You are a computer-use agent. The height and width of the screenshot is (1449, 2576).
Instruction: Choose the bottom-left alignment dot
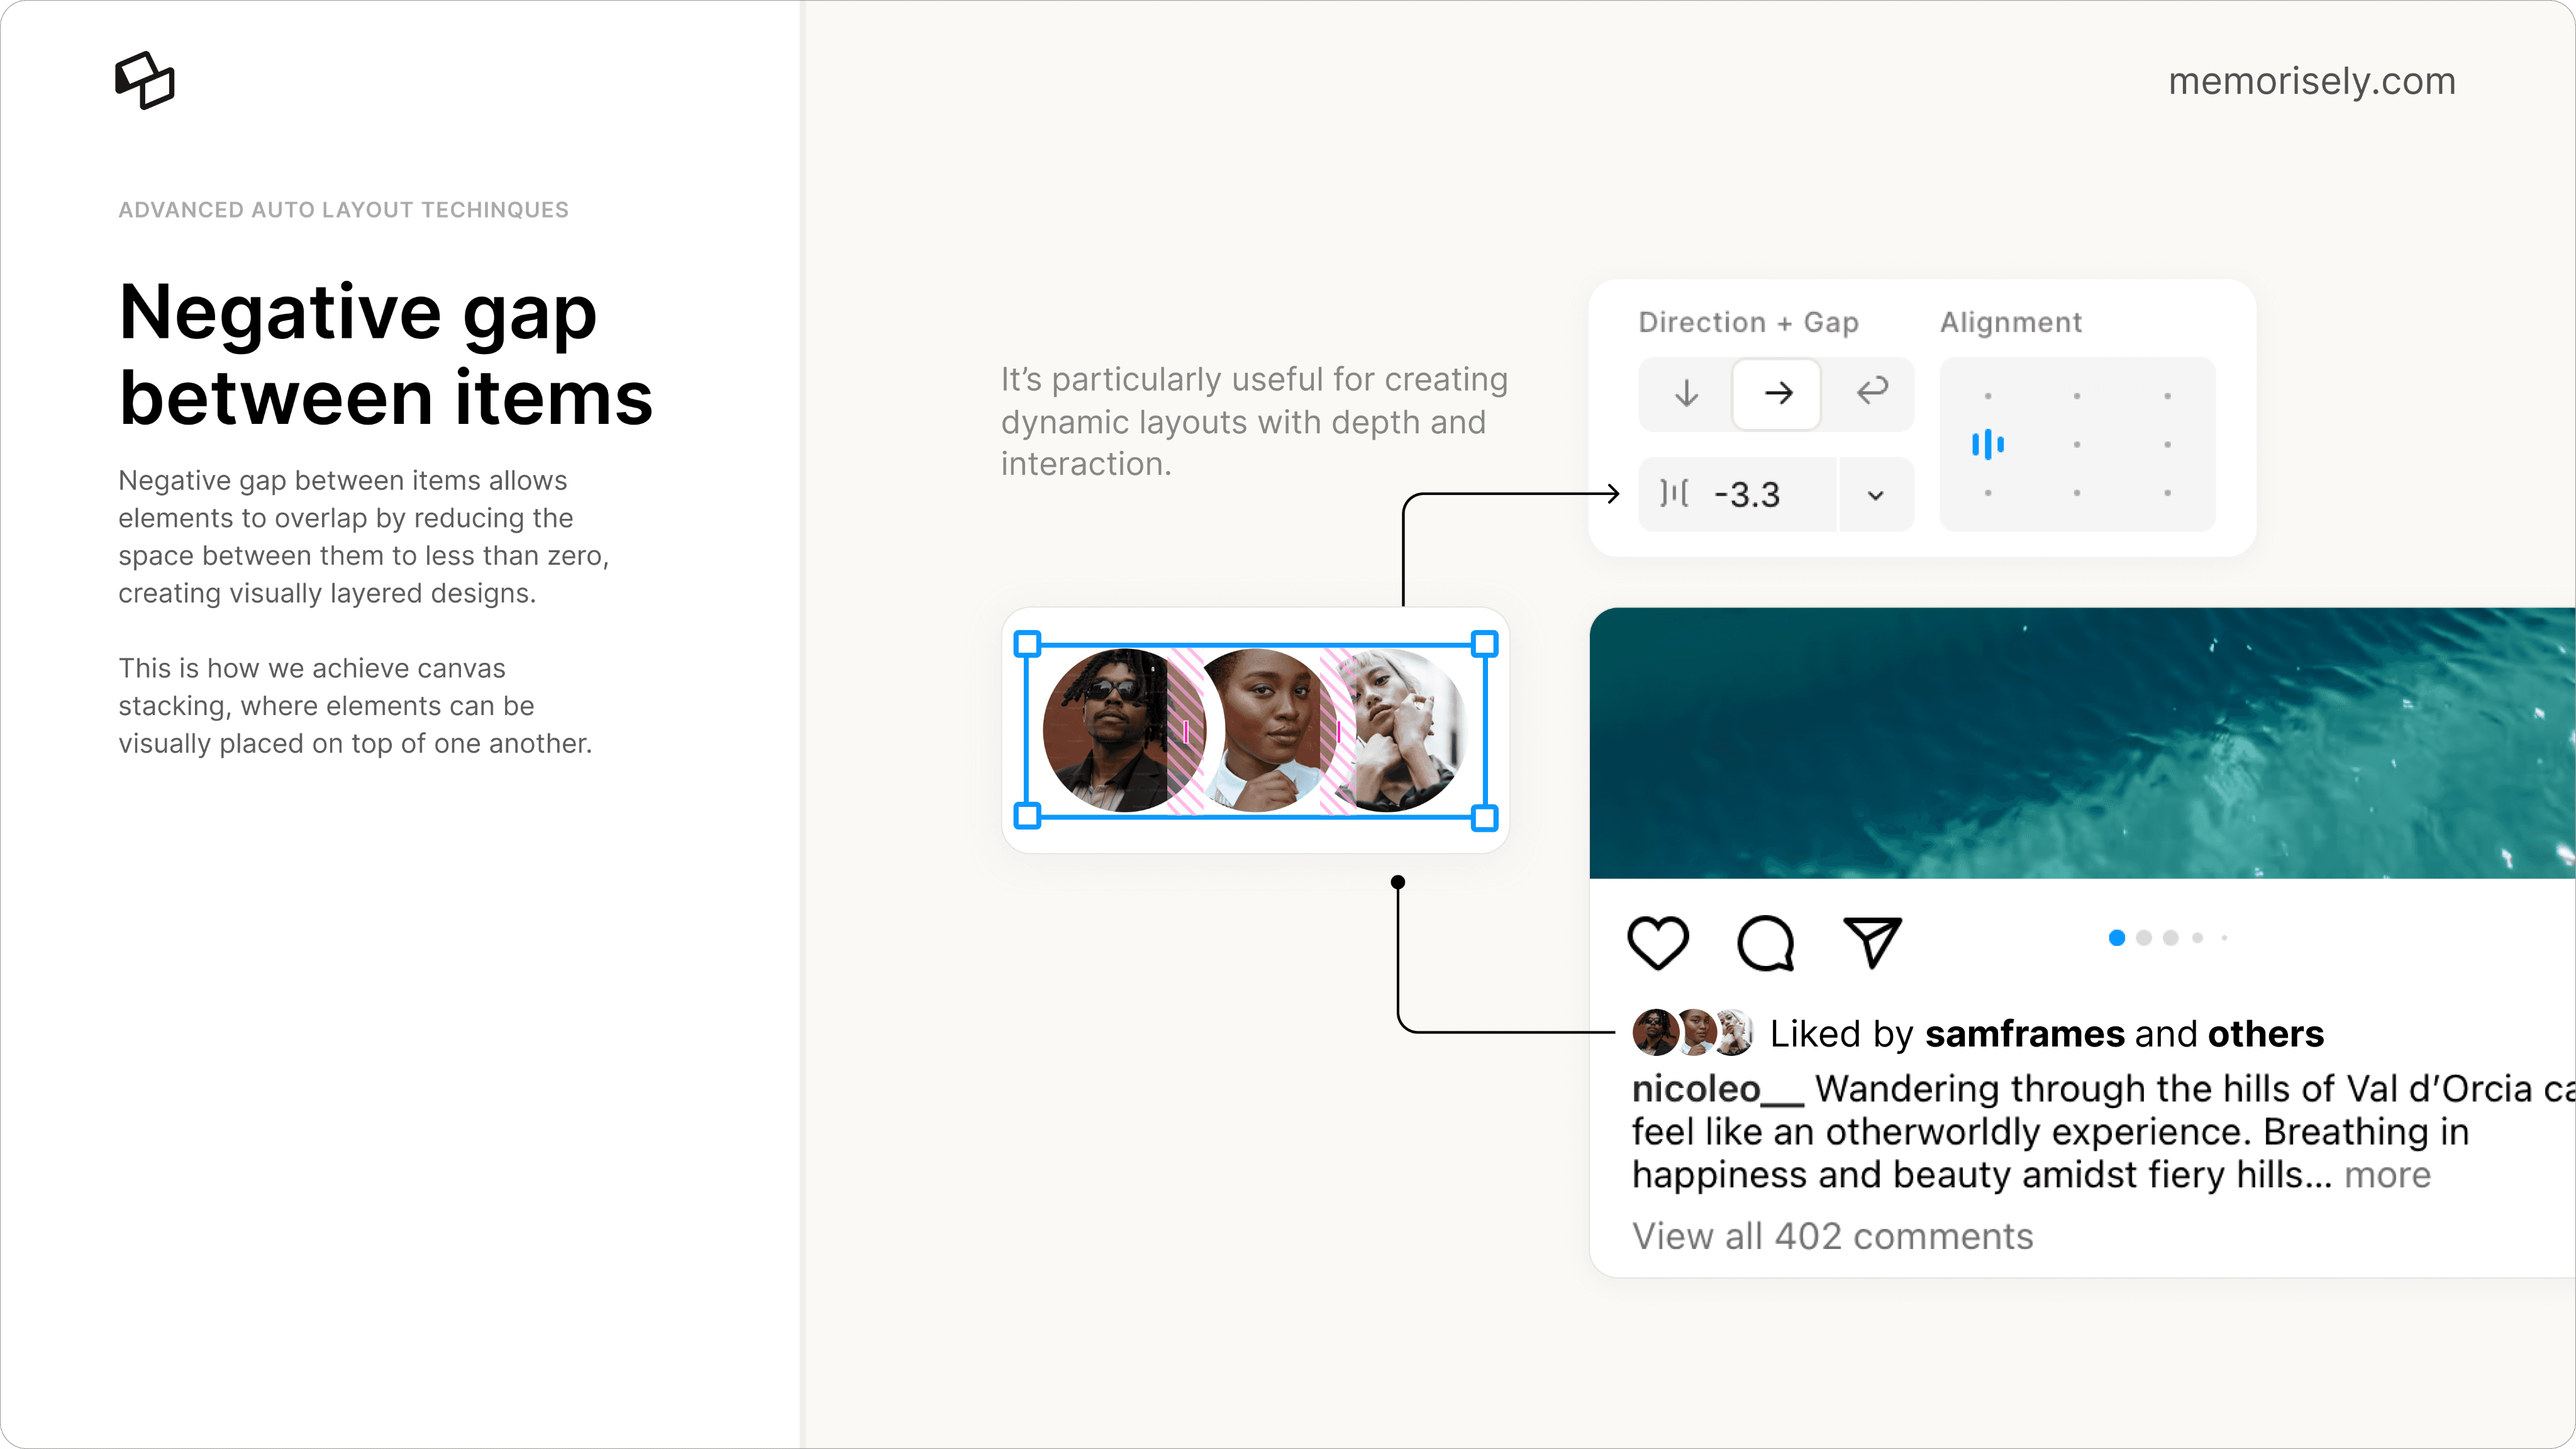pos(1988,493)
